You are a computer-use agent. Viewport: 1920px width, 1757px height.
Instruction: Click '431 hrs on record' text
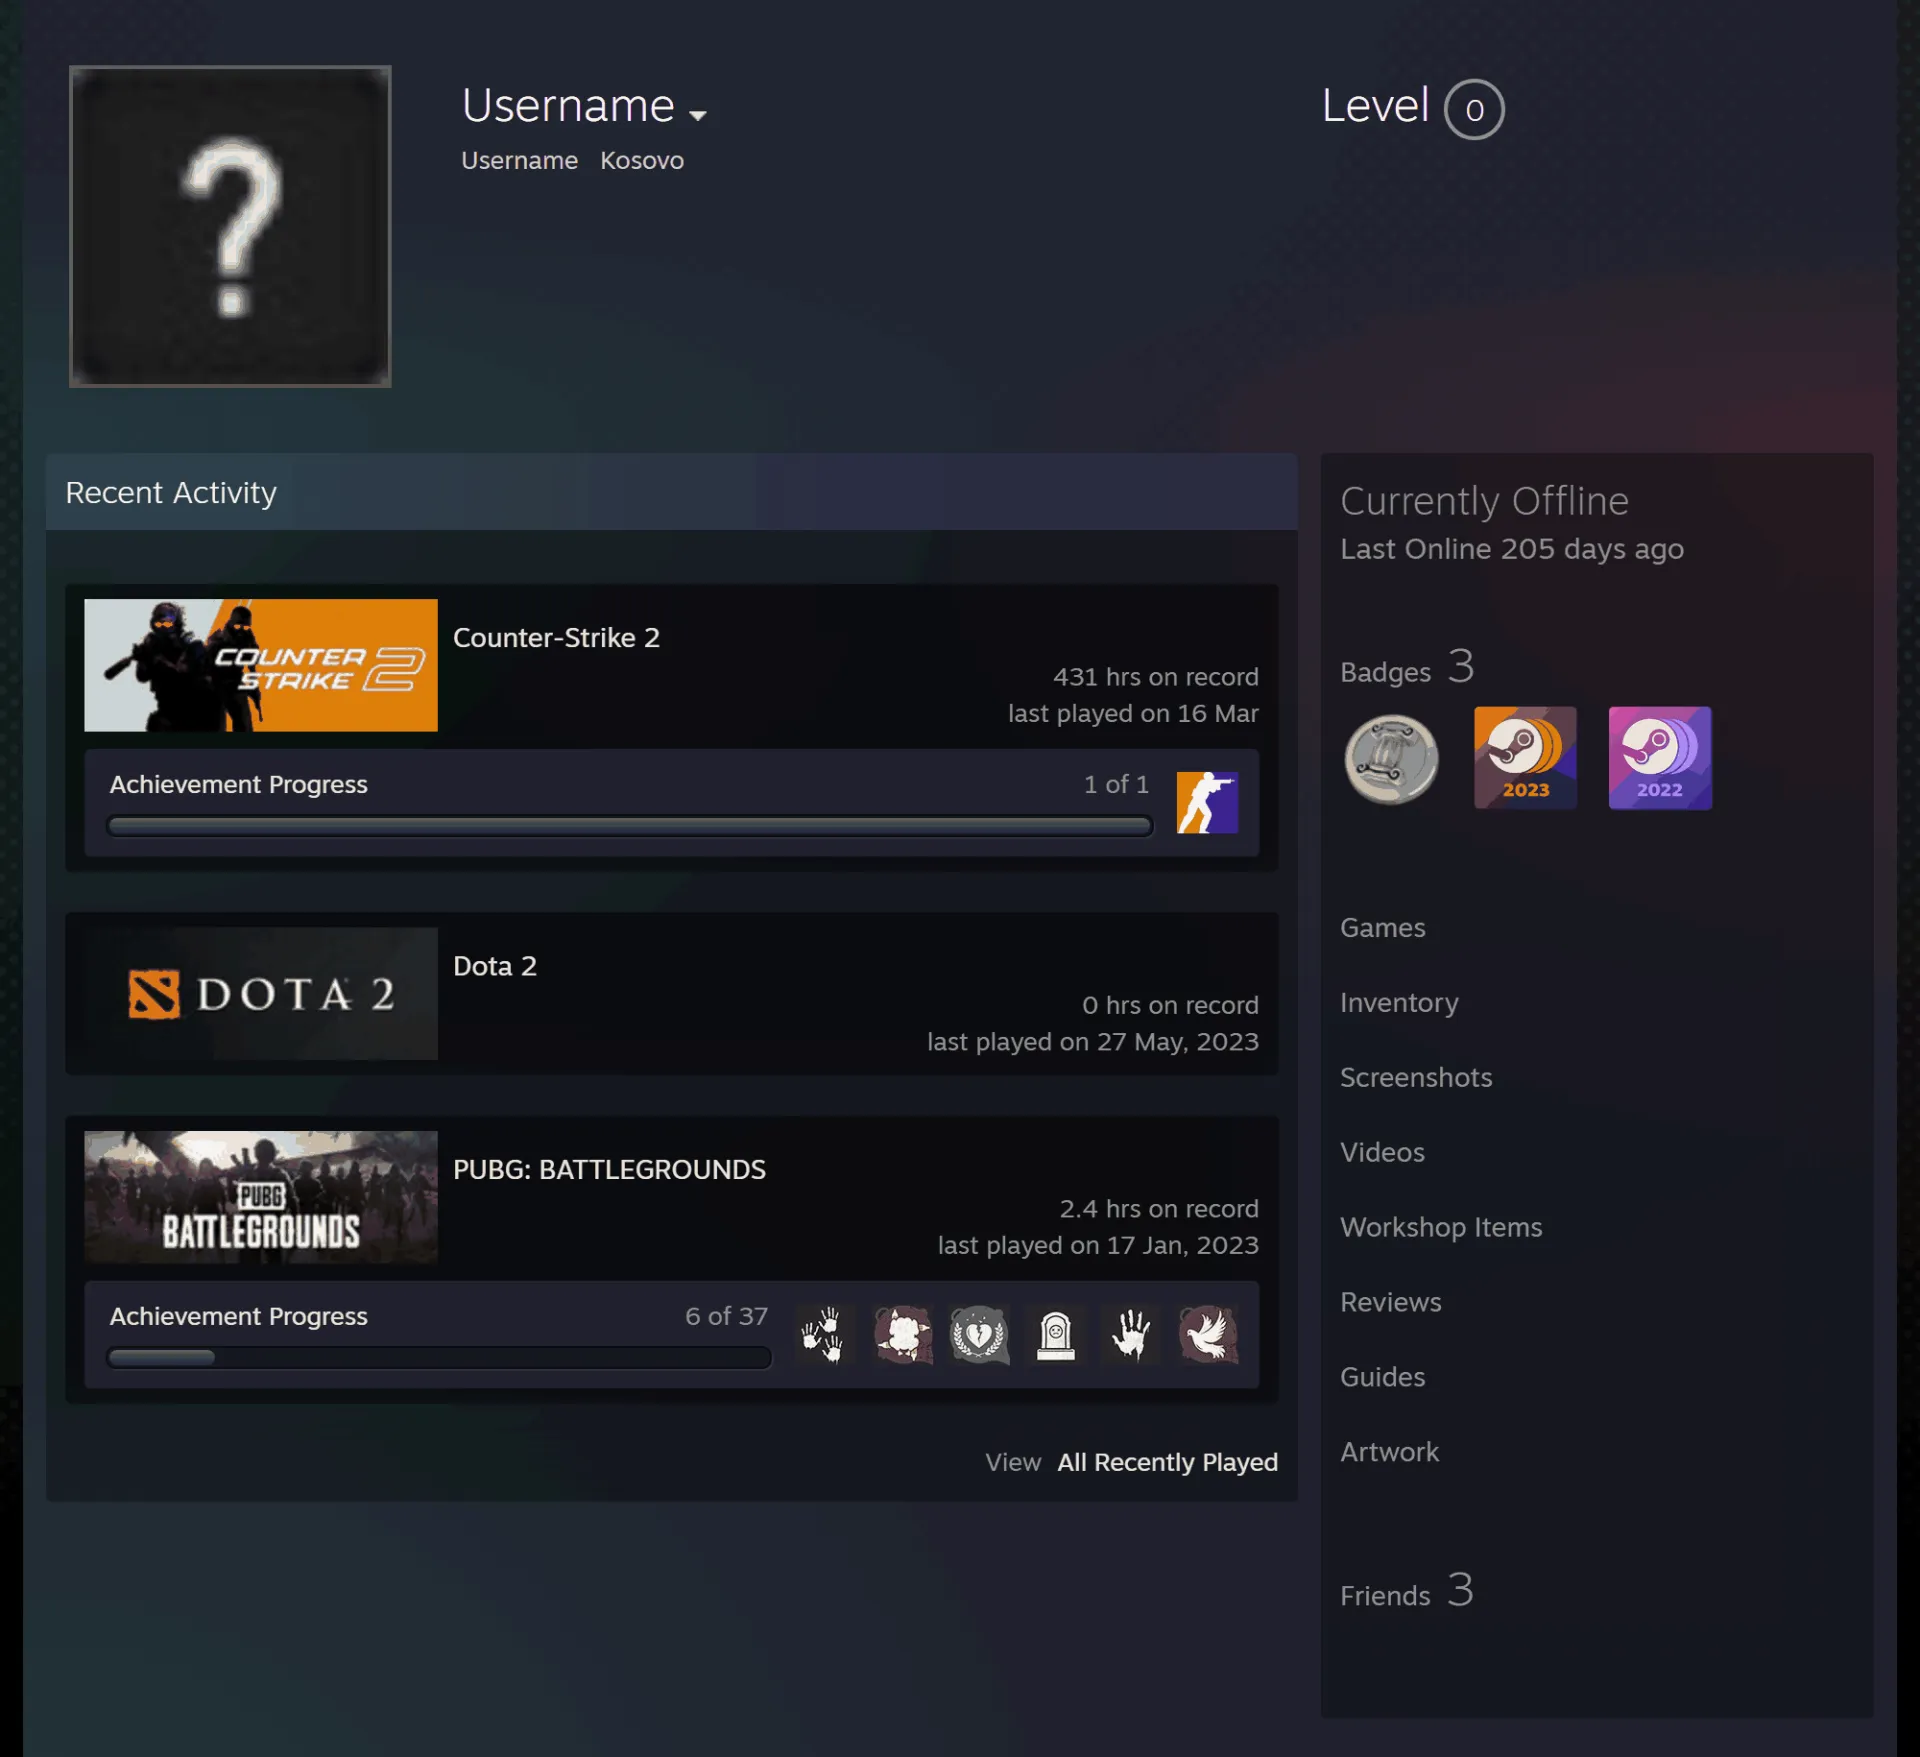[1155, 677]
